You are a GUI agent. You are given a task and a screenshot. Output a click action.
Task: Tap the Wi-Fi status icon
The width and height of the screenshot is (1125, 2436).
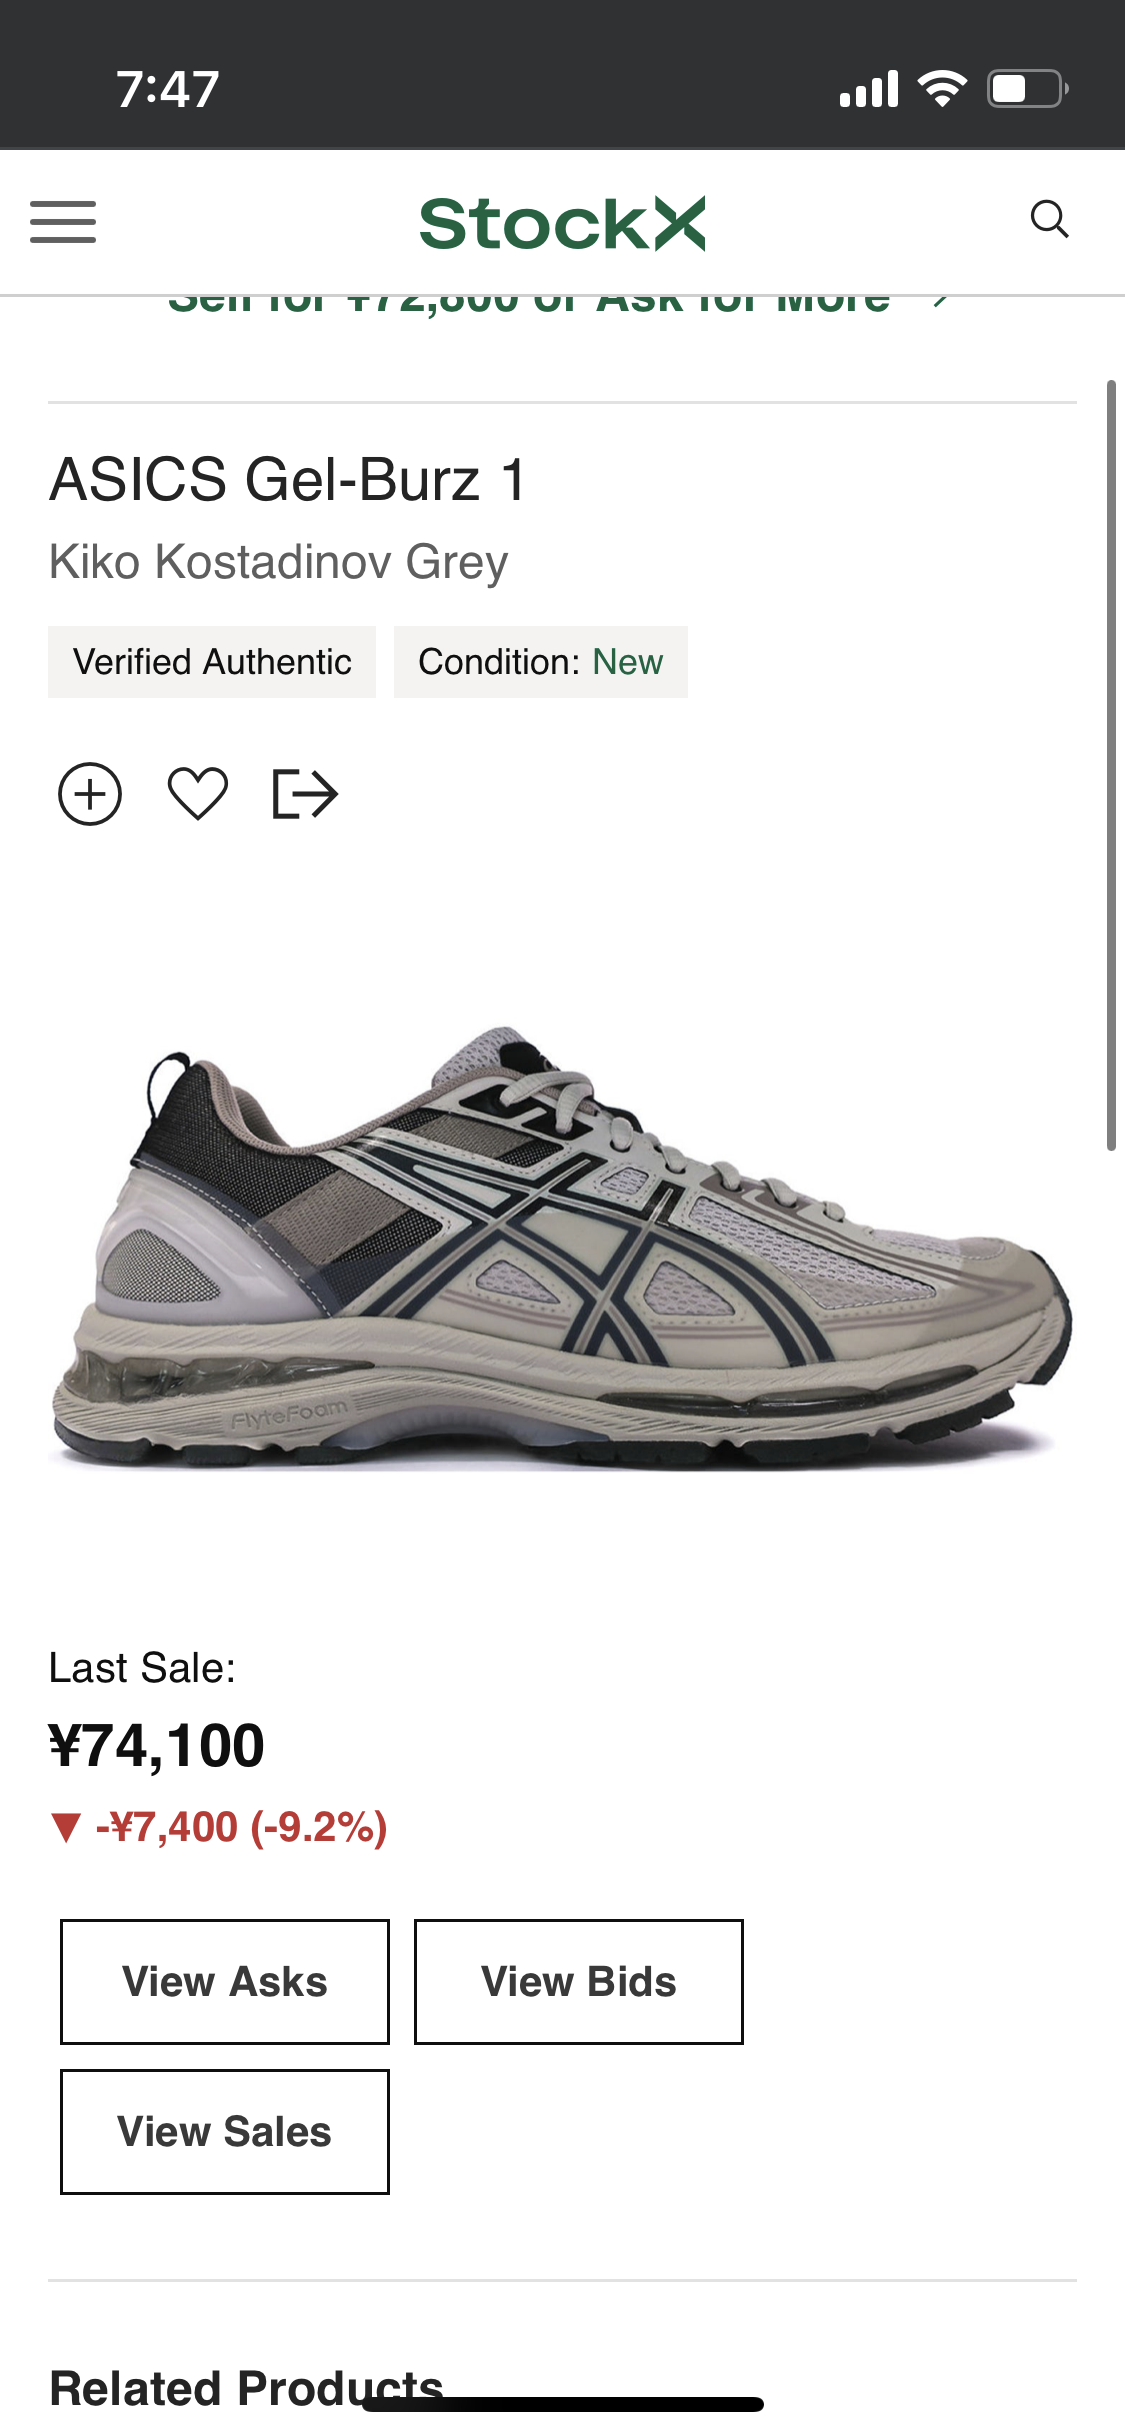943,89
